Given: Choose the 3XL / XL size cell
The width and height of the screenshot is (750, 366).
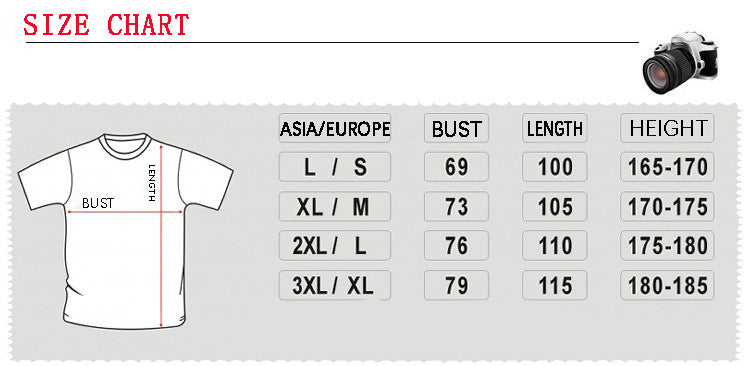Looking at the screenshot, I should coord(335,286).
